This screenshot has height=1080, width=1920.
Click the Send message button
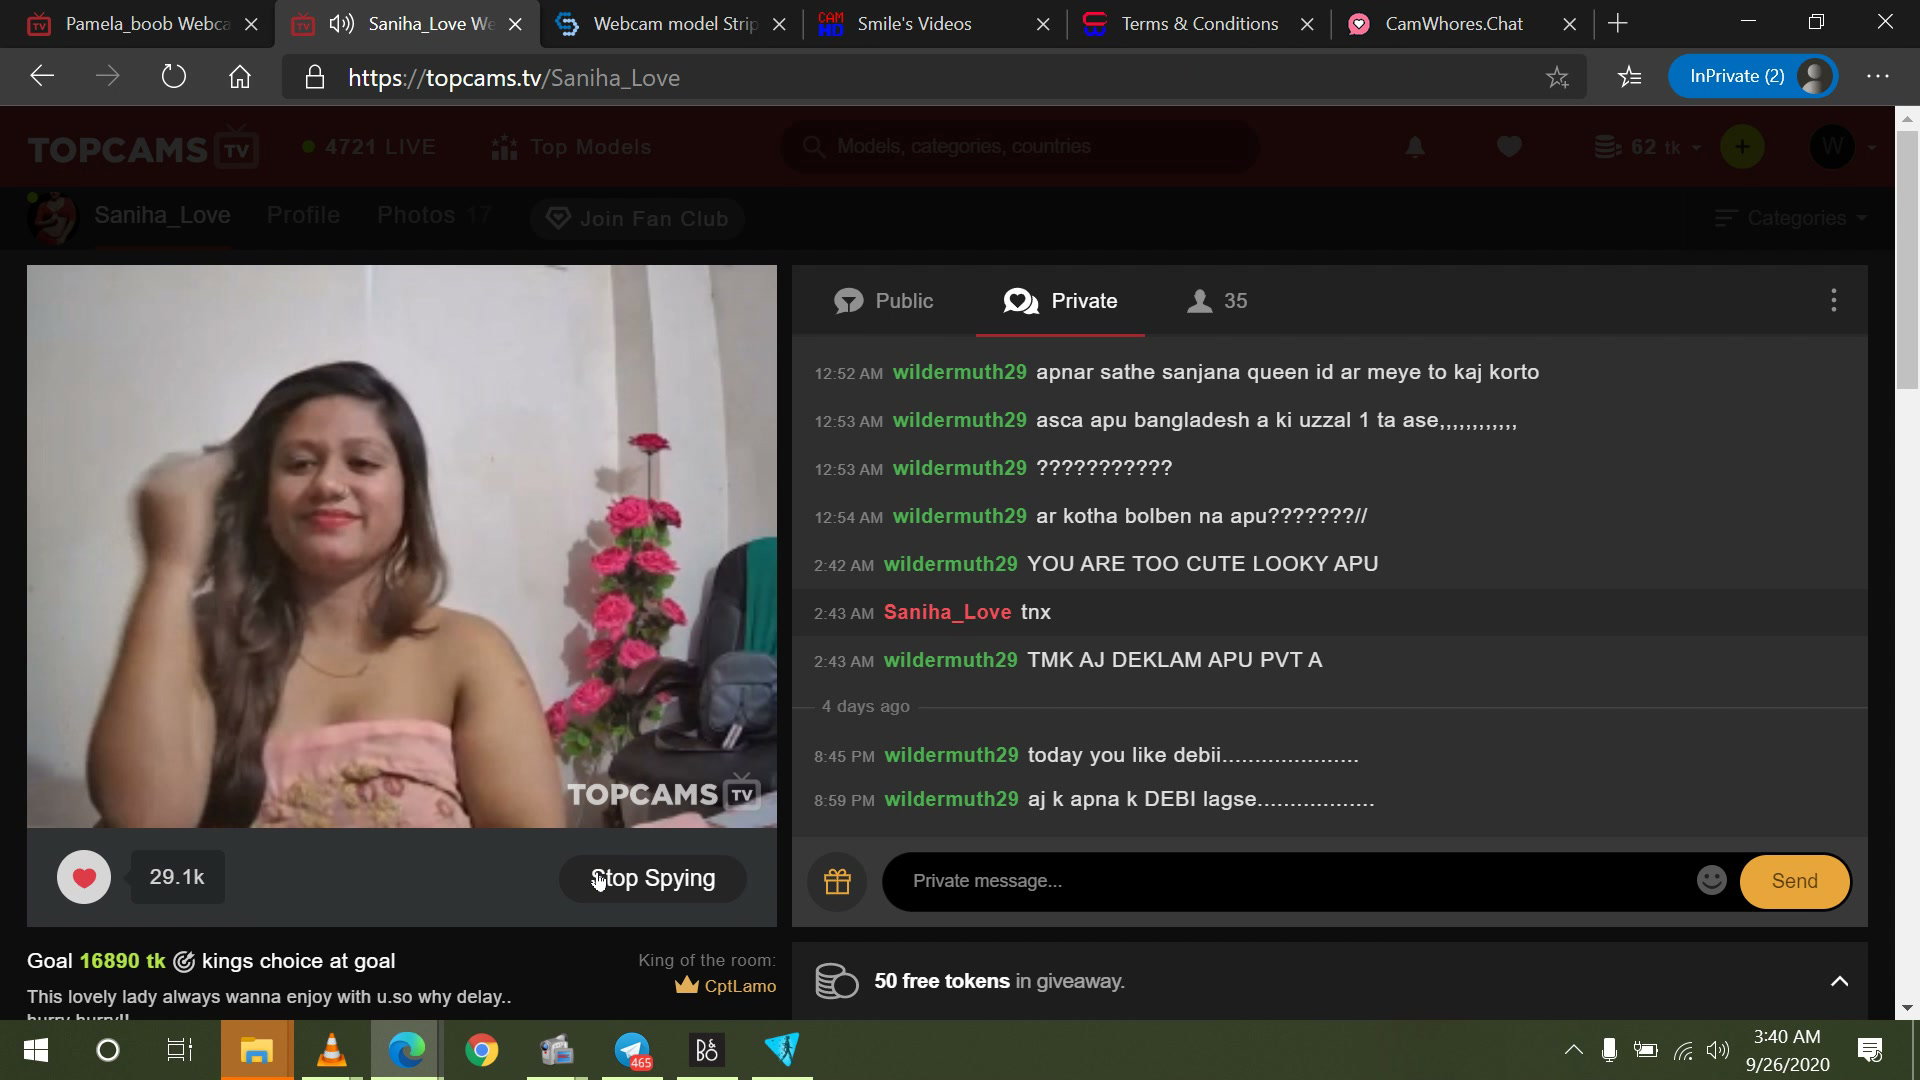(1794, 881)
